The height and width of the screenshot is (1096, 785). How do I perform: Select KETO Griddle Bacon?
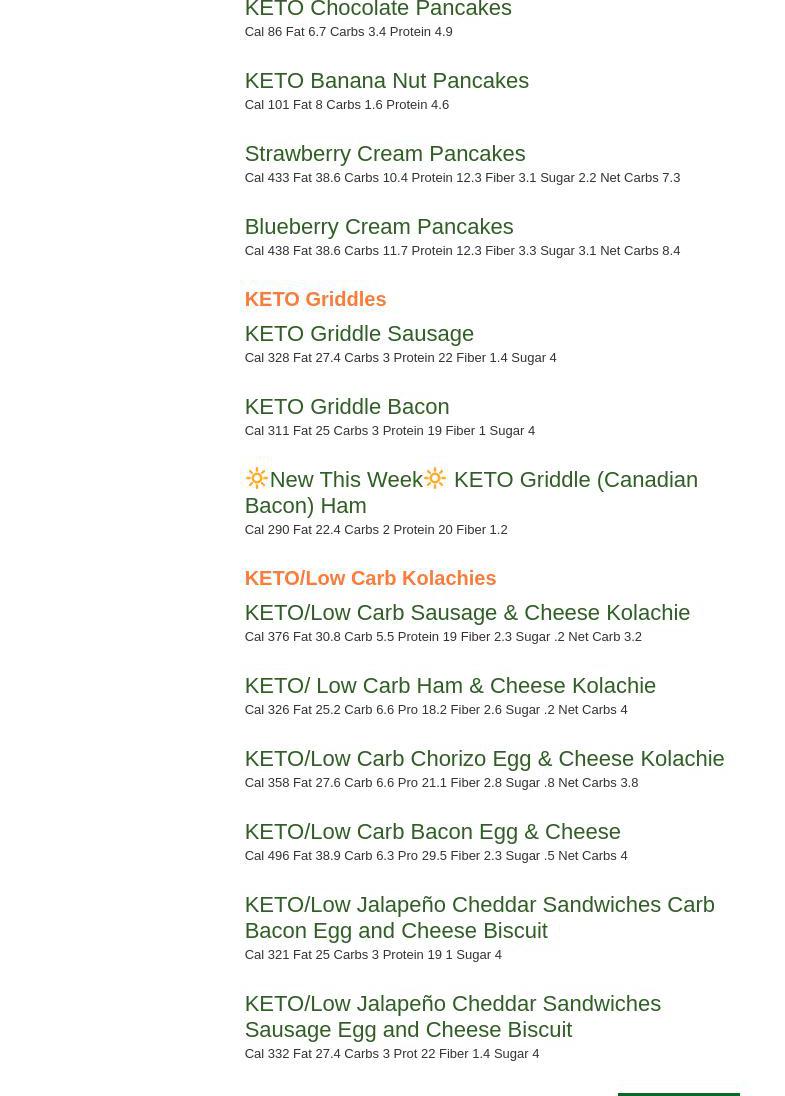click(346, 407)
